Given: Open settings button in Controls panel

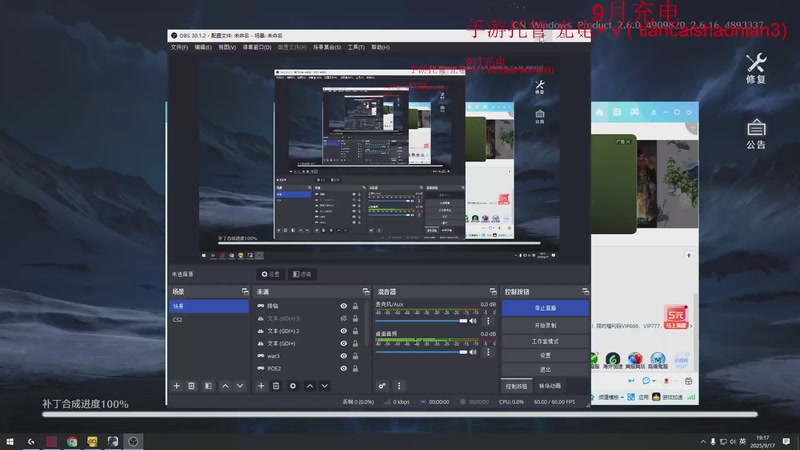Looking at the screenshot, I should (545, 355).
